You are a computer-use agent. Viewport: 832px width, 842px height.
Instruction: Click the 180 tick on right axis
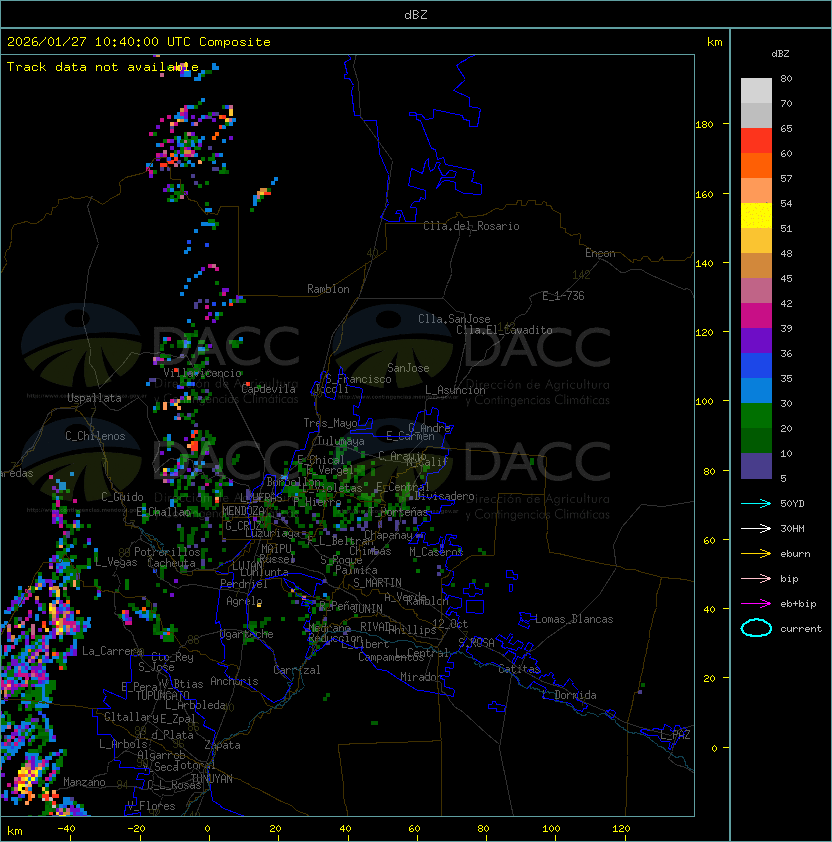pos(704,124)
